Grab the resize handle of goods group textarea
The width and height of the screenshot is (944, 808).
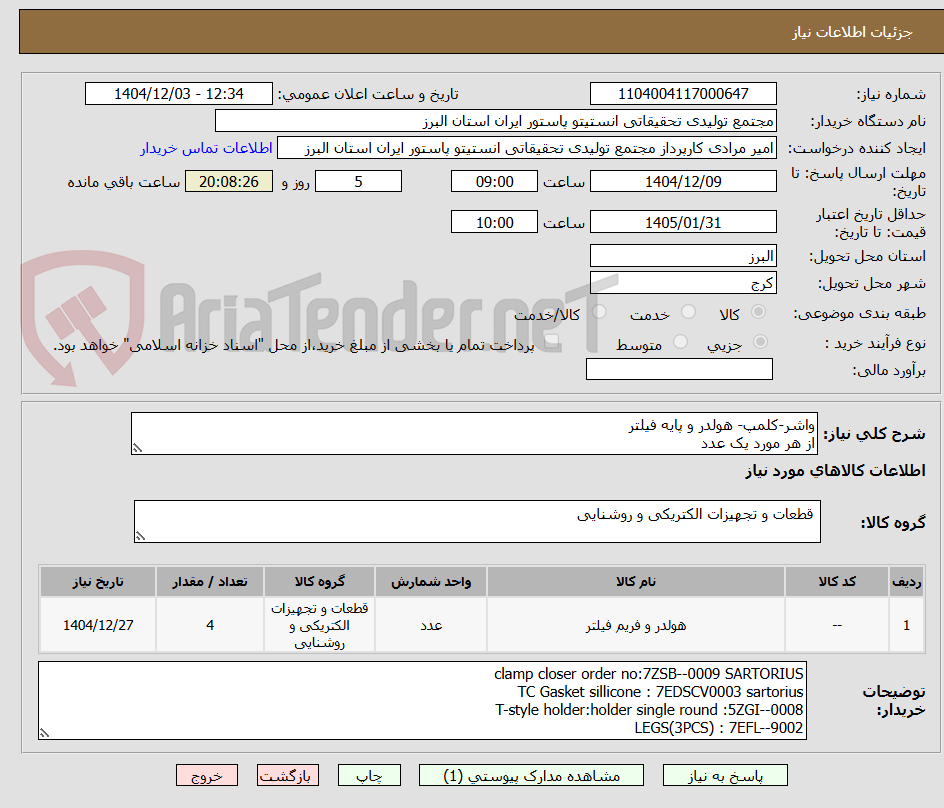[x=140, y=536]
